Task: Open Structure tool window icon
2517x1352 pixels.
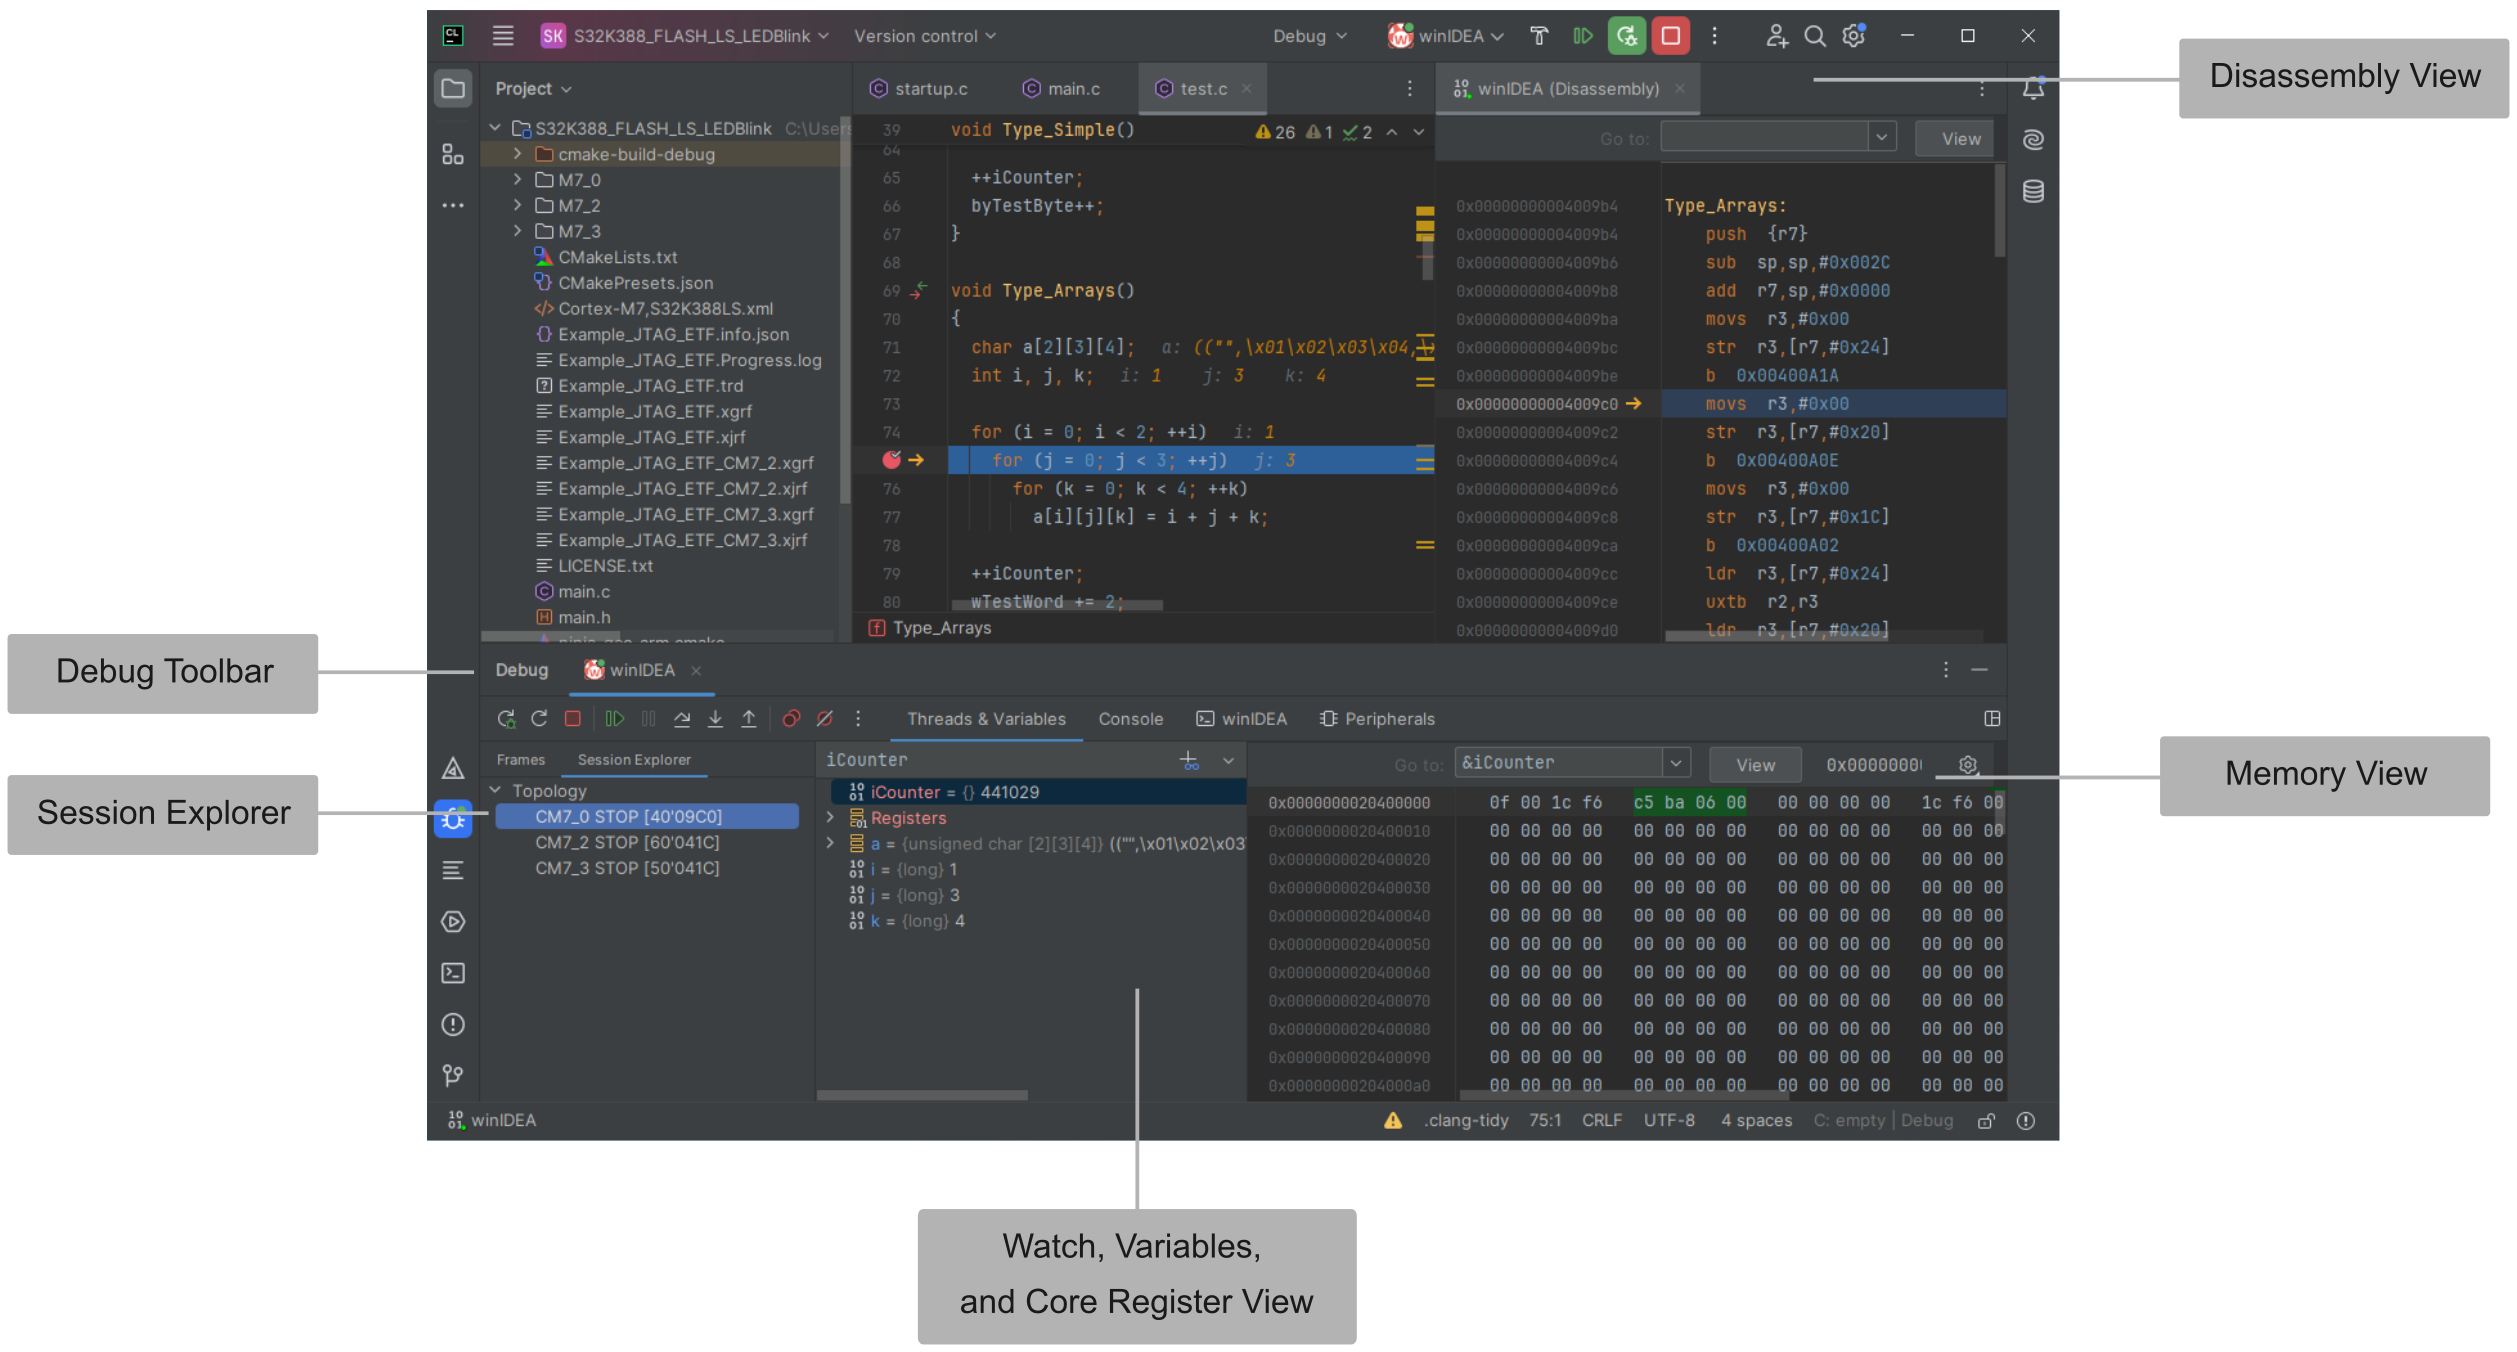Action: pyautogui.click(x=453, y=154)
